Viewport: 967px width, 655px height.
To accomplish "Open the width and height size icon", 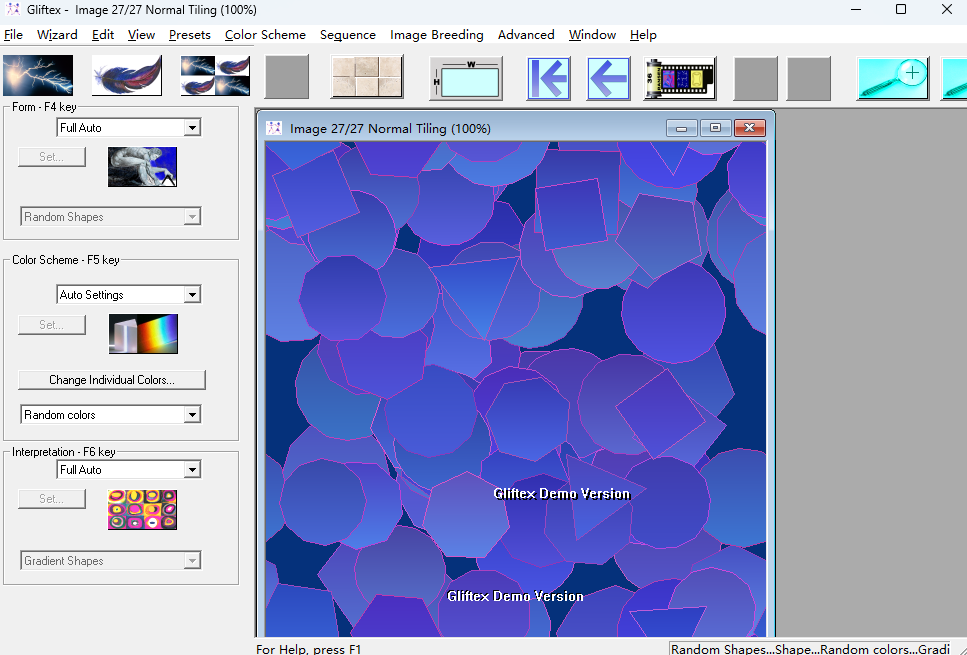I will tap(466, 77).
